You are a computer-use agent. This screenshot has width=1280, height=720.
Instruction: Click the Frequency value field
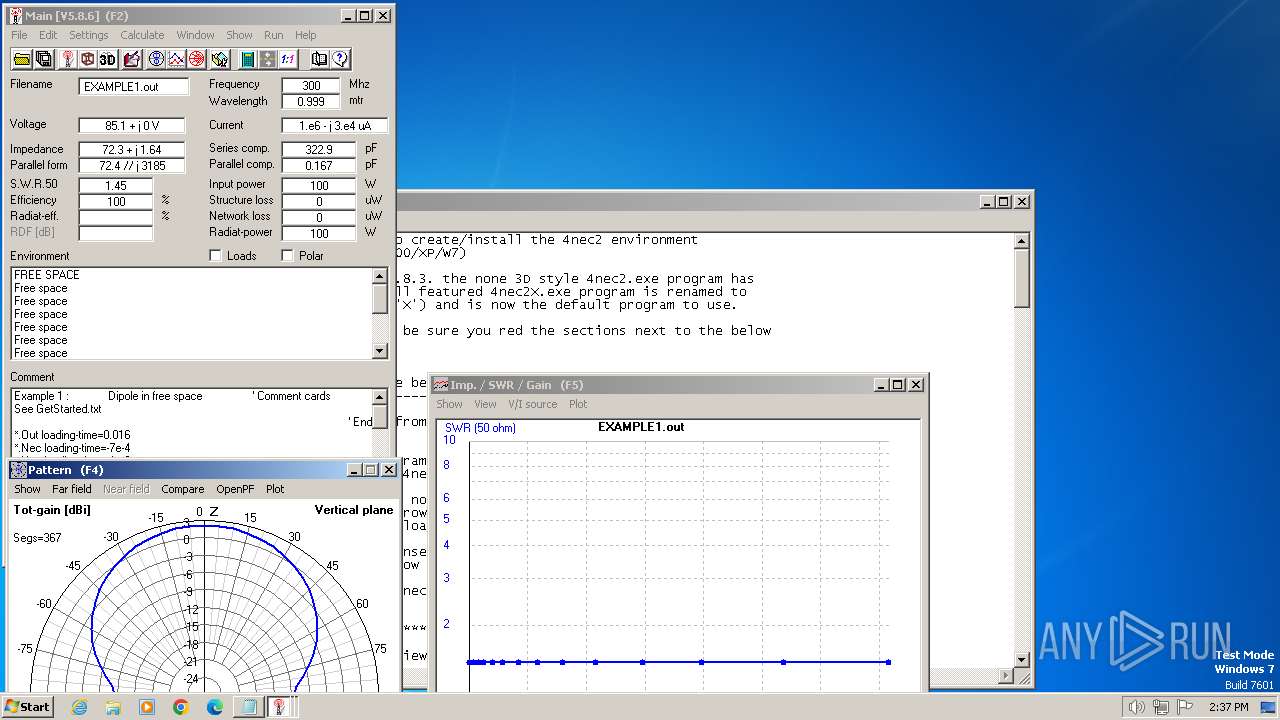311,86
